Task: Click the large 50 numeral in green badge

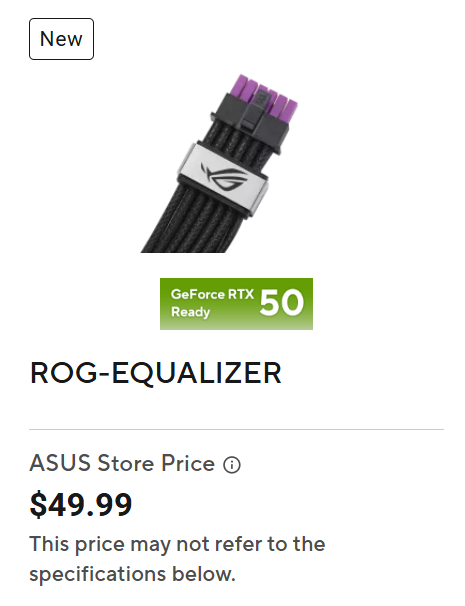Action: 282,303
